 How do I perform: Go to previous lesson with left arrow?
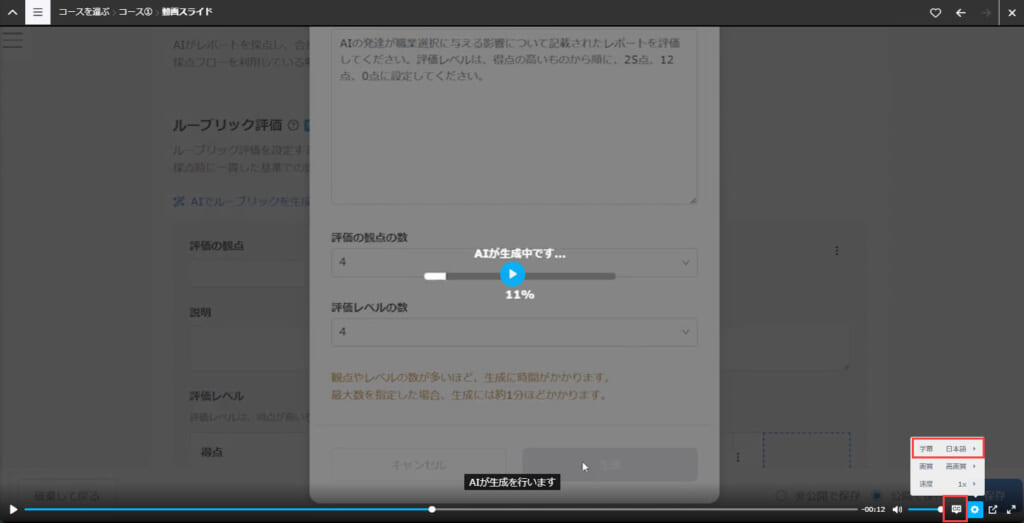coord(961,13)
